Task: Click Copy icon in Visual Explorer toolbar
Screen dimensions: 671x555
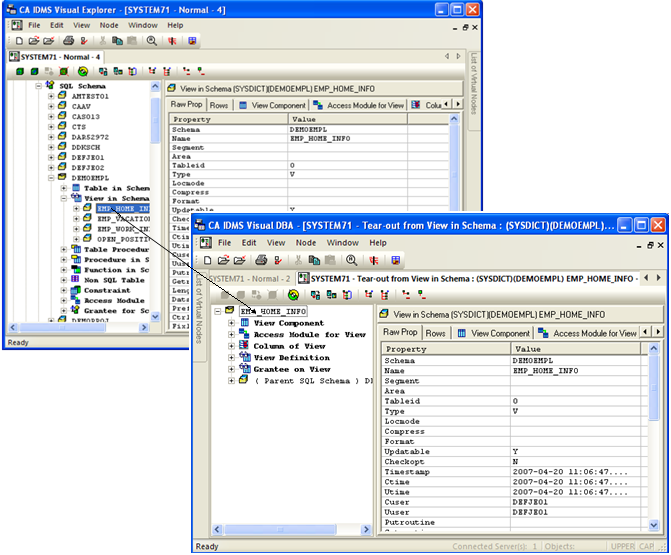Action: click(117, 41)
